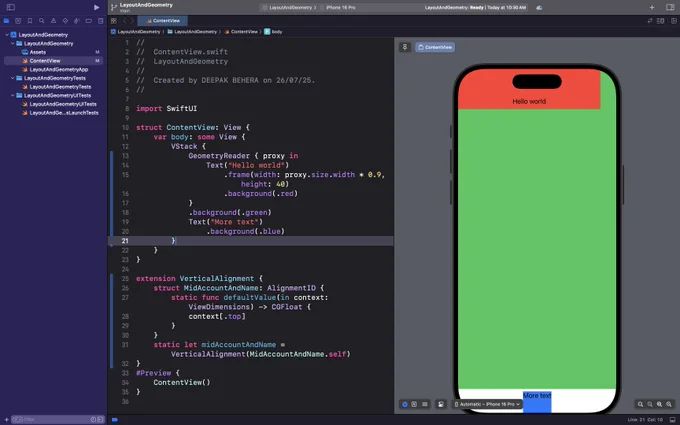Viewport: 680px width, 425px height.
Task: Toggle the navigator sidebar visibility
Action: 11,7
